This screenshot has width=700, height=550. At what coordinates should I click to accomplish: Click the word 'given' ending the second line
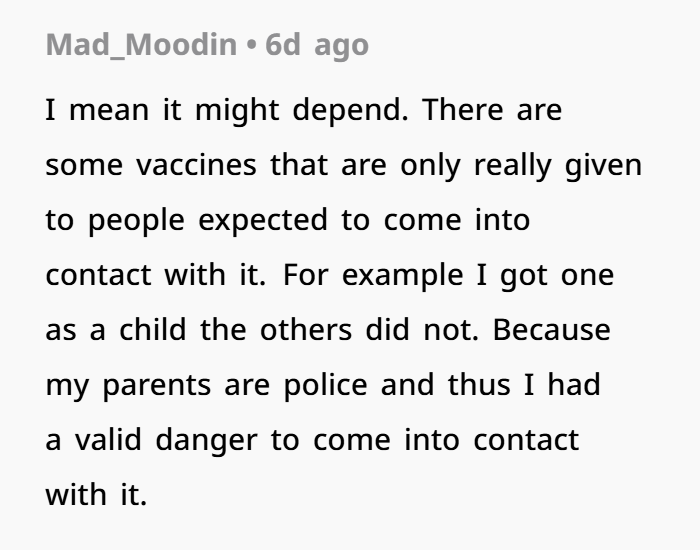(603, 165)
